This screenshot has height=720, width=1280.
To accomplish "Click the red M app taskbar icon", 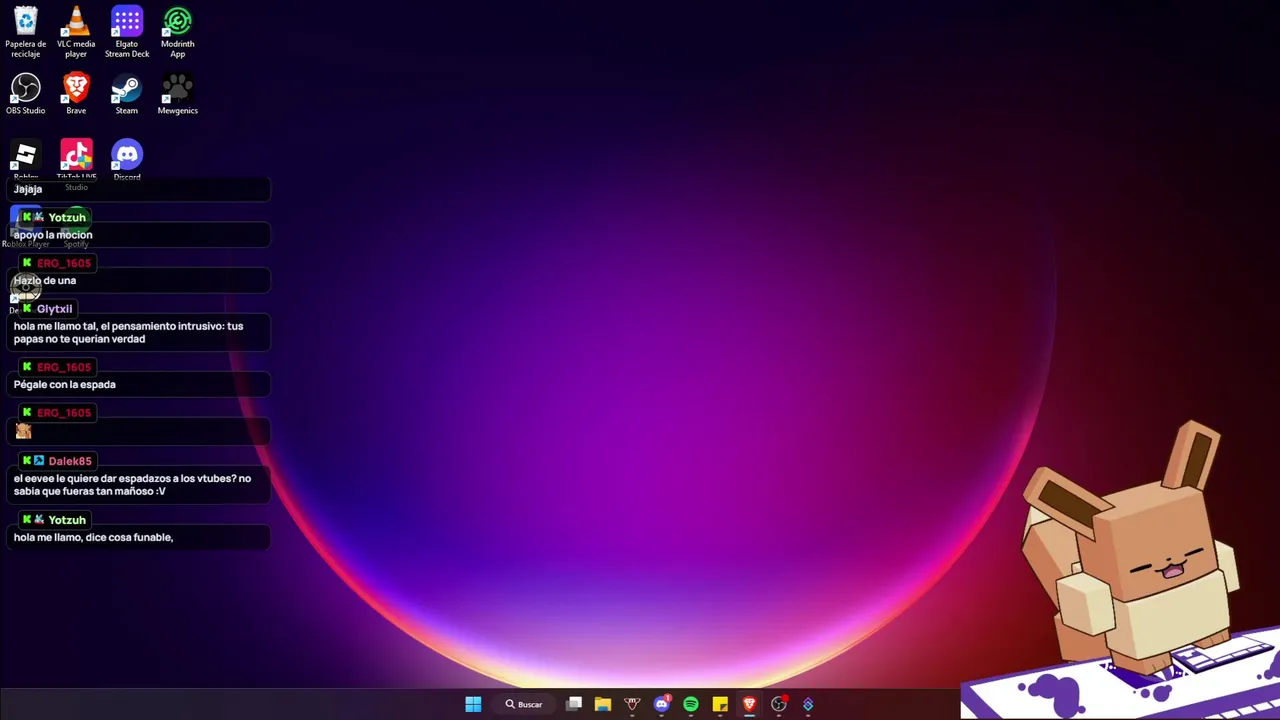I will pos(632,704).
